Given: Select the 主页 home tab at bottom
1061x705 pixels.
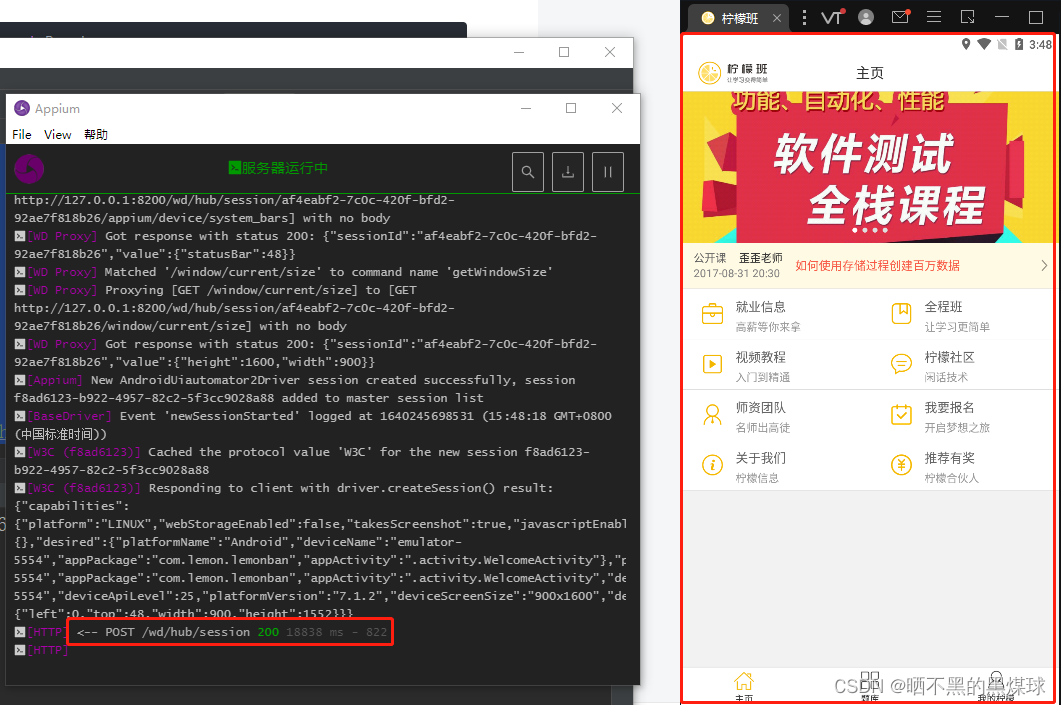Looking at the screenshot, I should pyautogui.click(x=744, y=687).
